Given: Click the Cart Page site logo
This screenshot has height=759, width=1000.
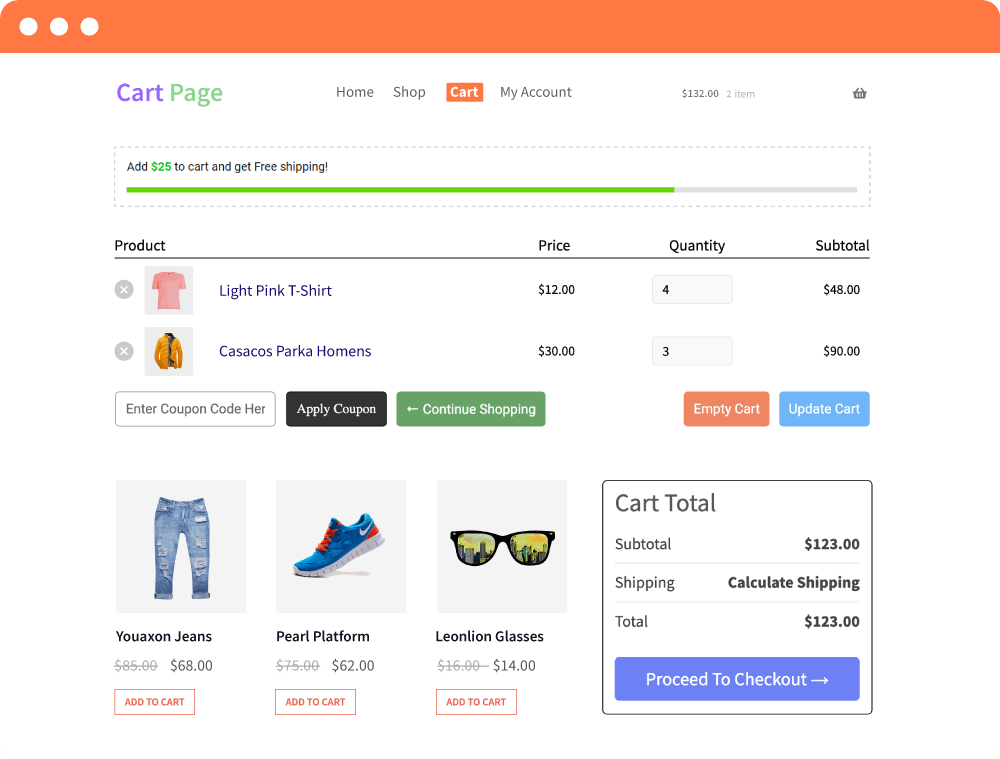Looking at the screenshot, I should point(170,93).
